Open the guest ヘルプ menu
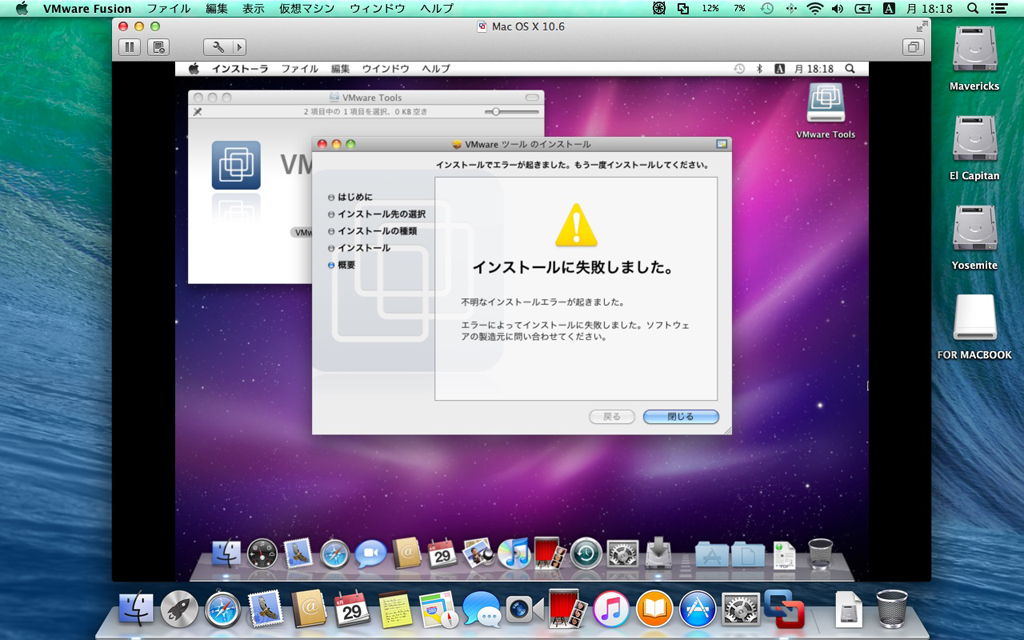The height and width of the screenshot is (640, 1024). point(436,69)
